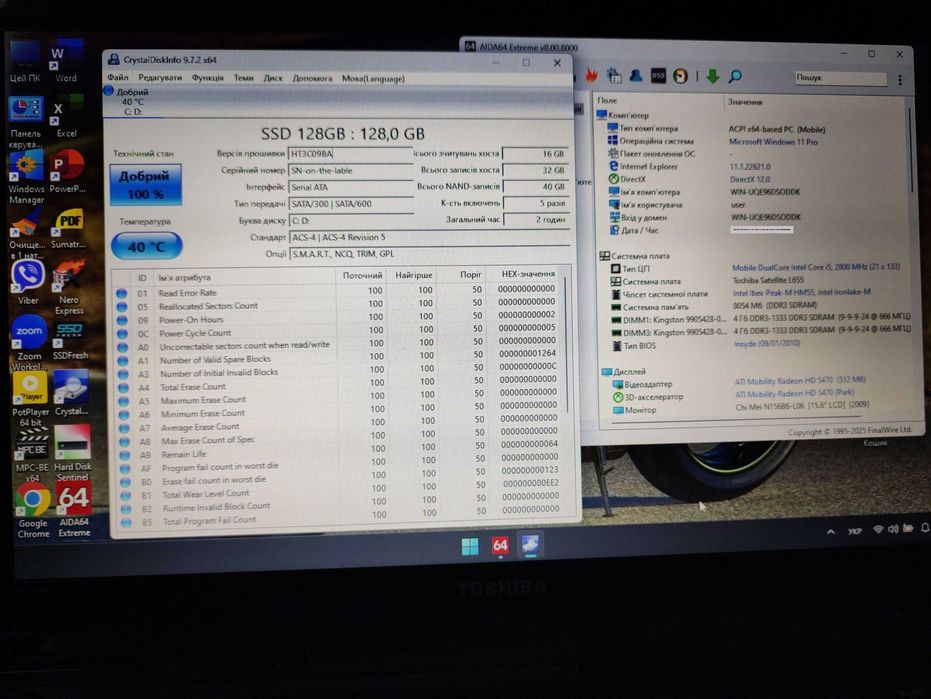
Task: Select the Системна плата group in AIDA64
Action: [635, 255]
